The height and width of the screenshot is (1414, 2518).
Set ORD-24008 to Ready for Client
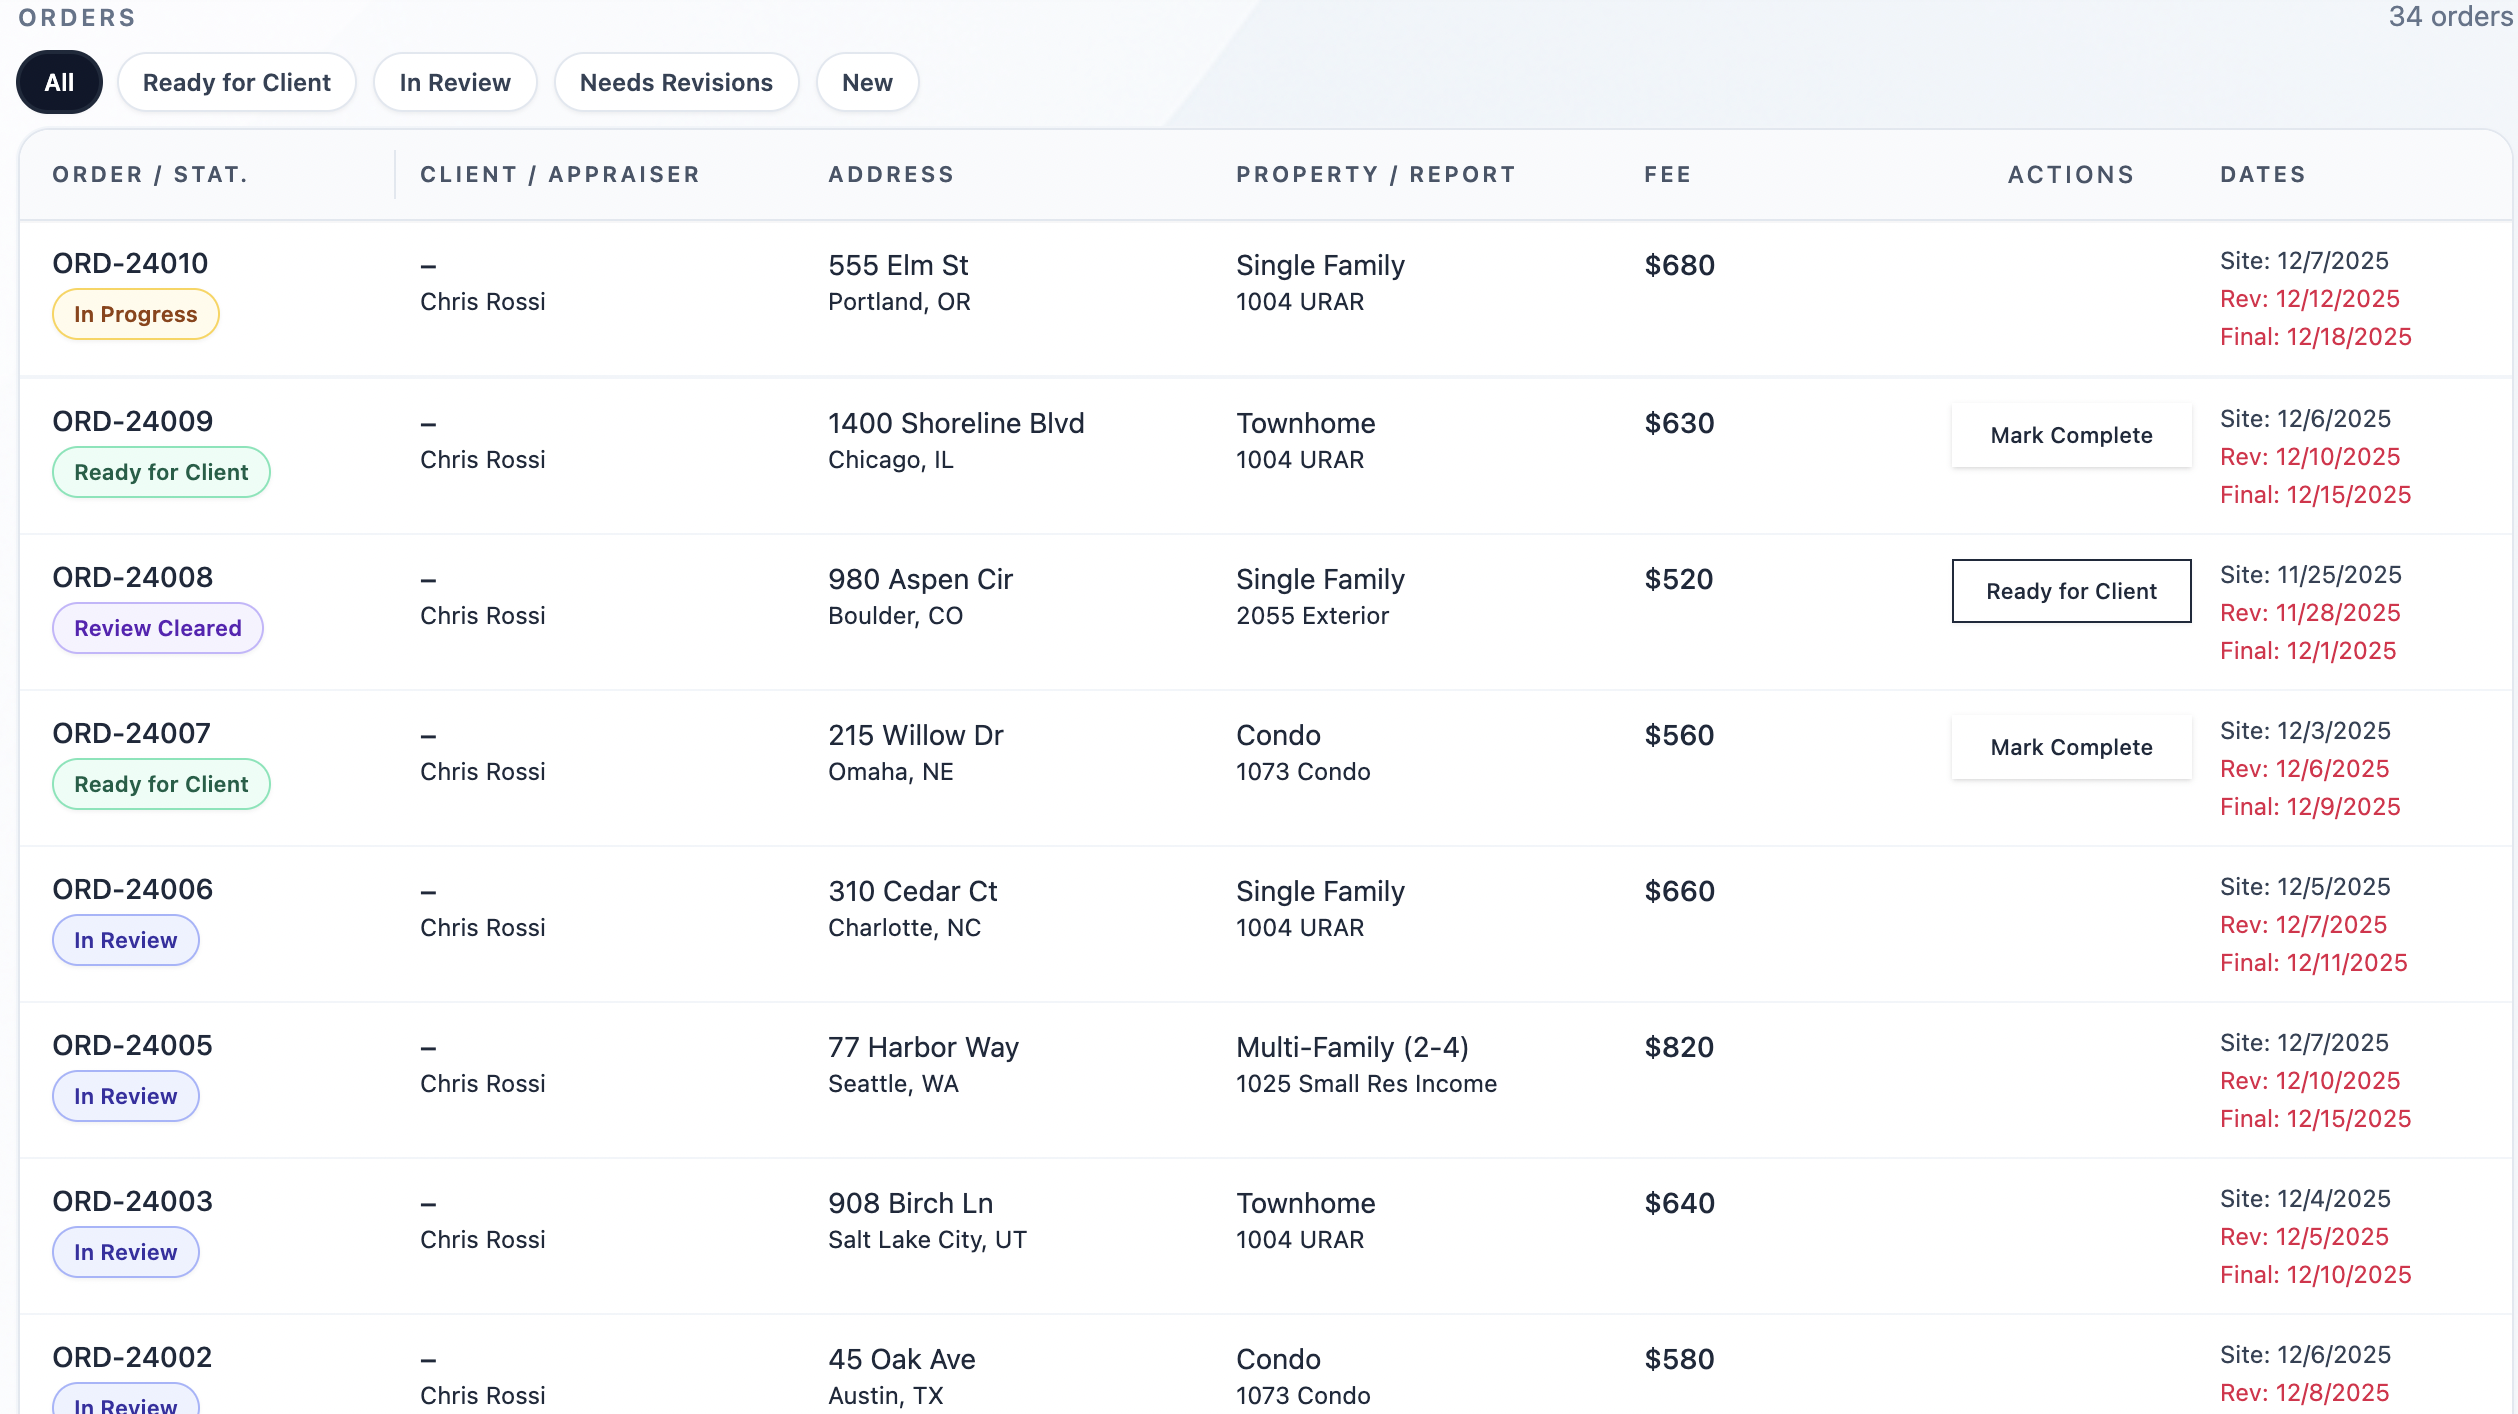pos(2071,591)
